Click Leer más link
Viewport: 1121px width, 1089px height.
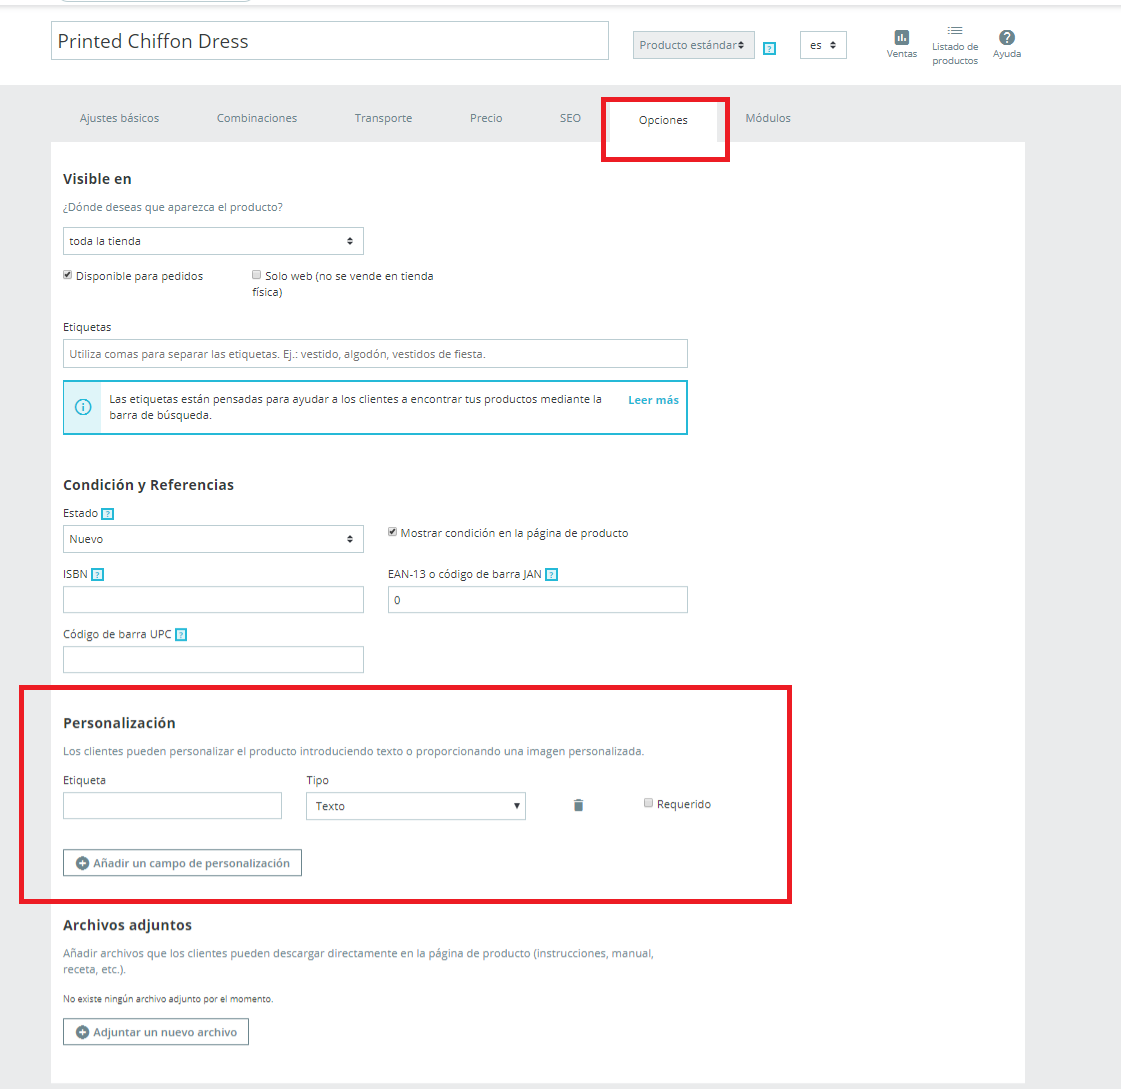(653, 400)
